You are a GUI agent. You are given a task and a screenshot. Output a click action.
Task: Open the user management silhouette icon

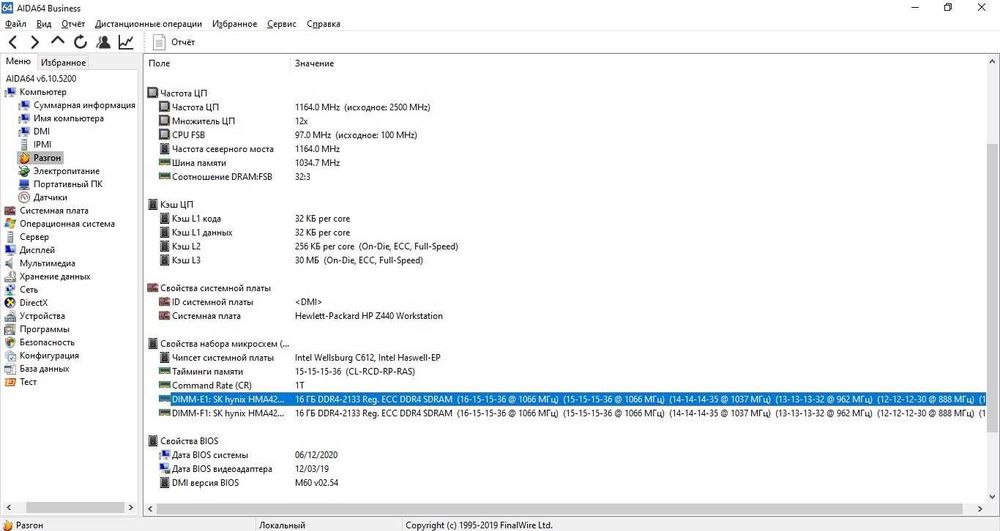tap(103, 42)
